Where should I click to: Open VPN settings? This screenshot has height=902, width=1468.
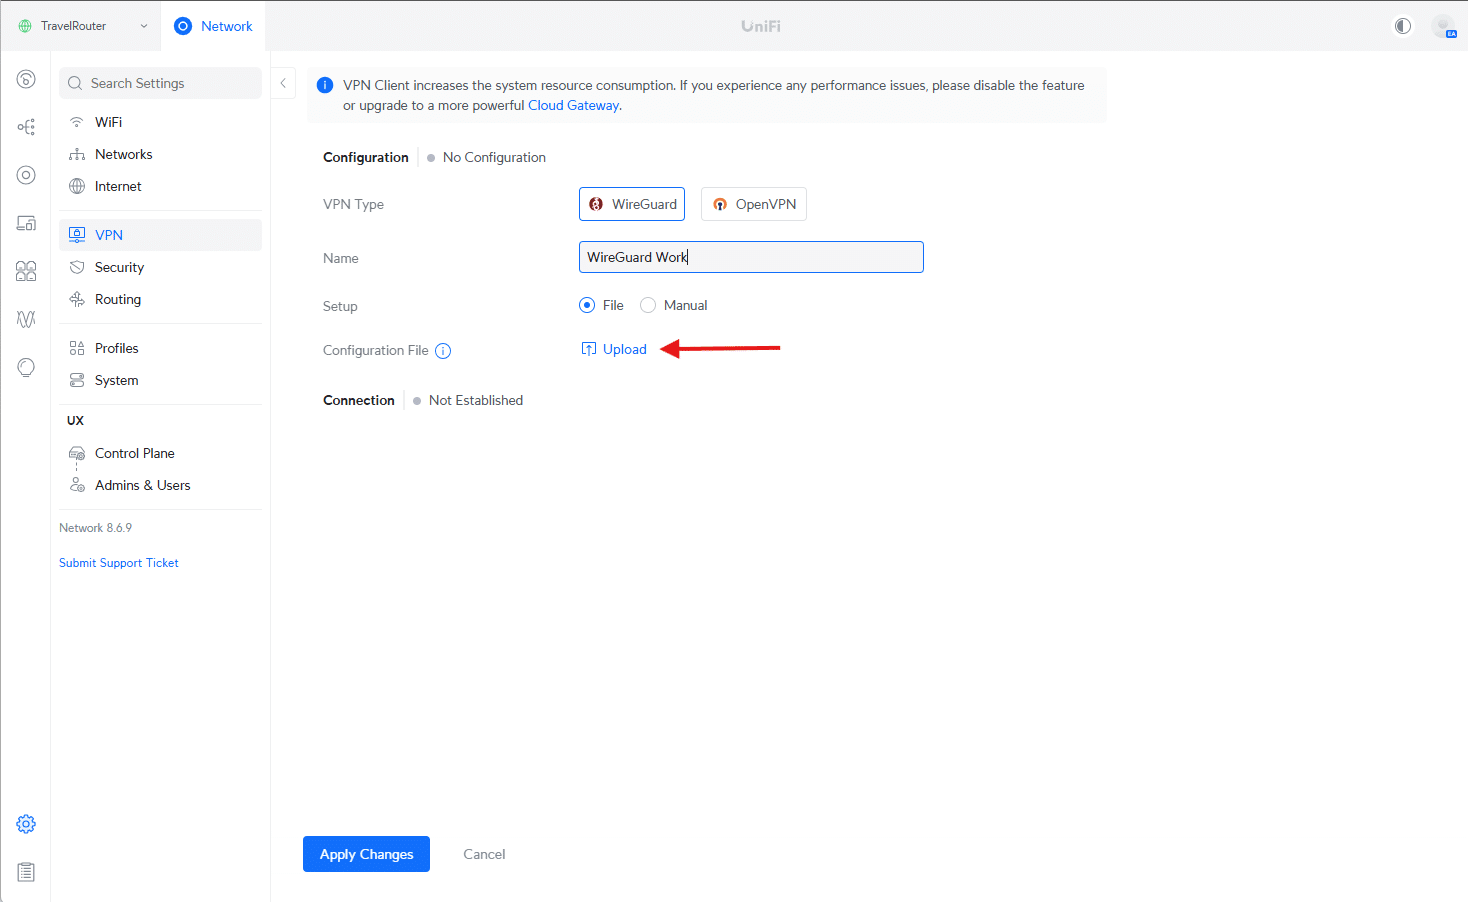pyautogui.click(x=160, y=235)
